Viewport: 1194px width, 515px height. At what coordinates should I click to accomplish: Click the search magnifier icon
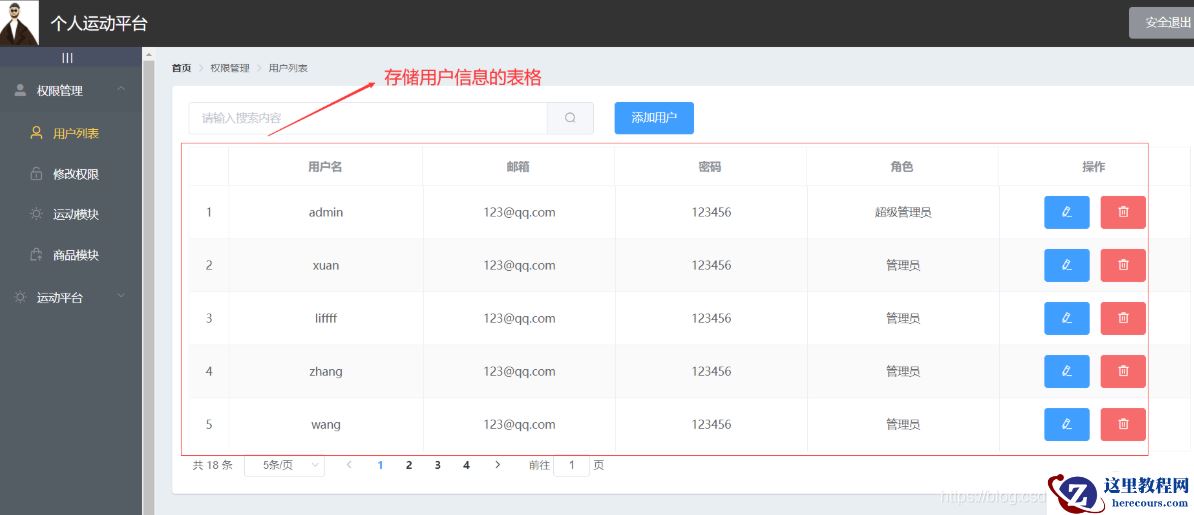[570, 118]
